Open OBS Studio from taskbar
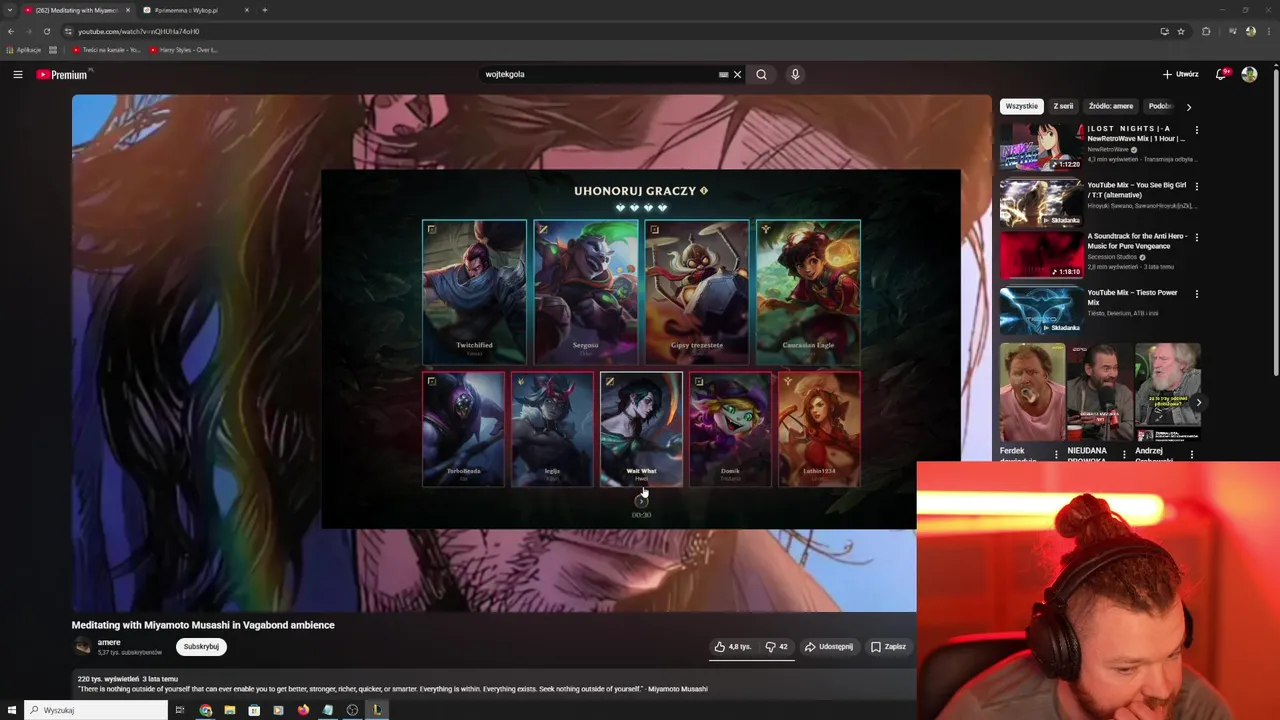 [x=352, y=710]
